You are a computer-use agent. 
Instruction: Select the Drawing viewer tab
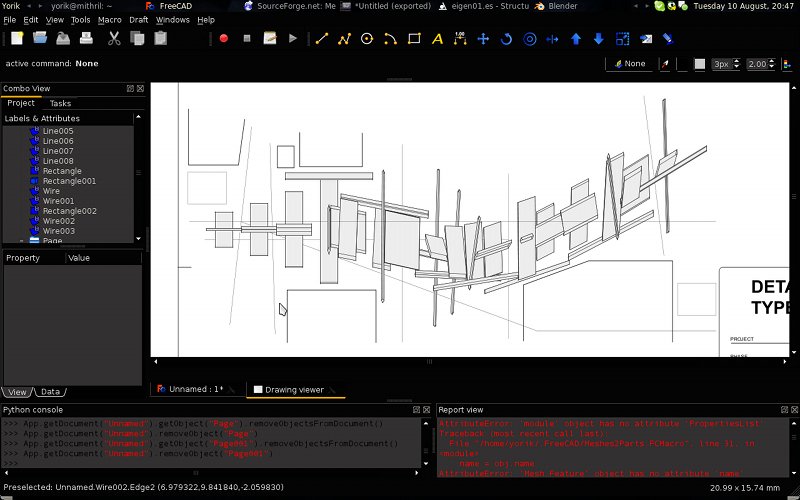(294, 390)
